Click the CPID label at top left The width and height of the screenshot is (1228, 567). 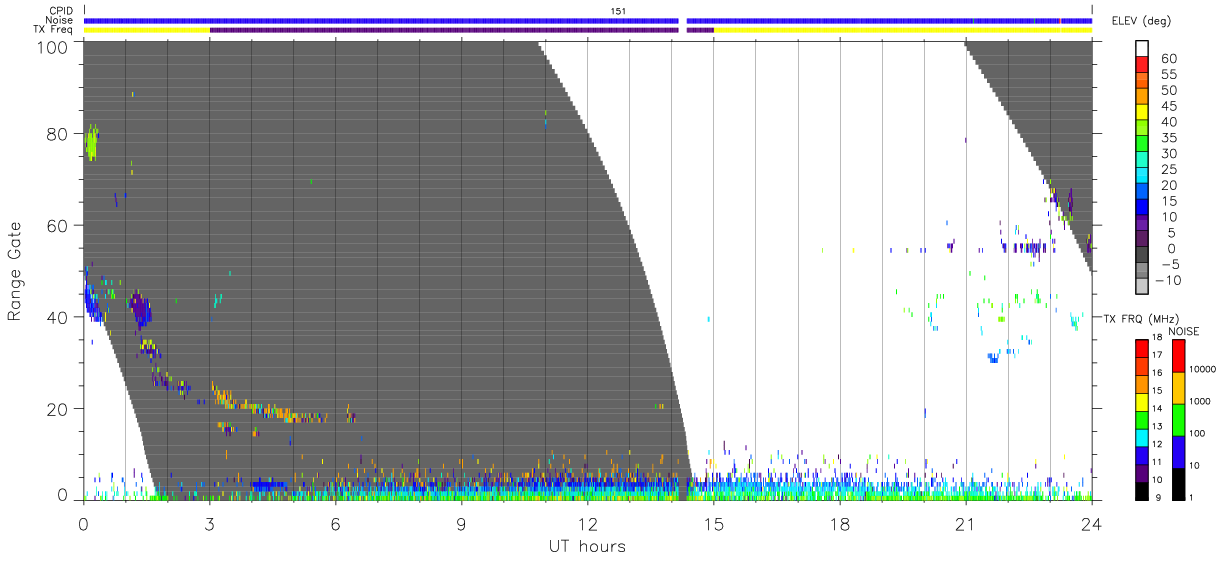63,11
